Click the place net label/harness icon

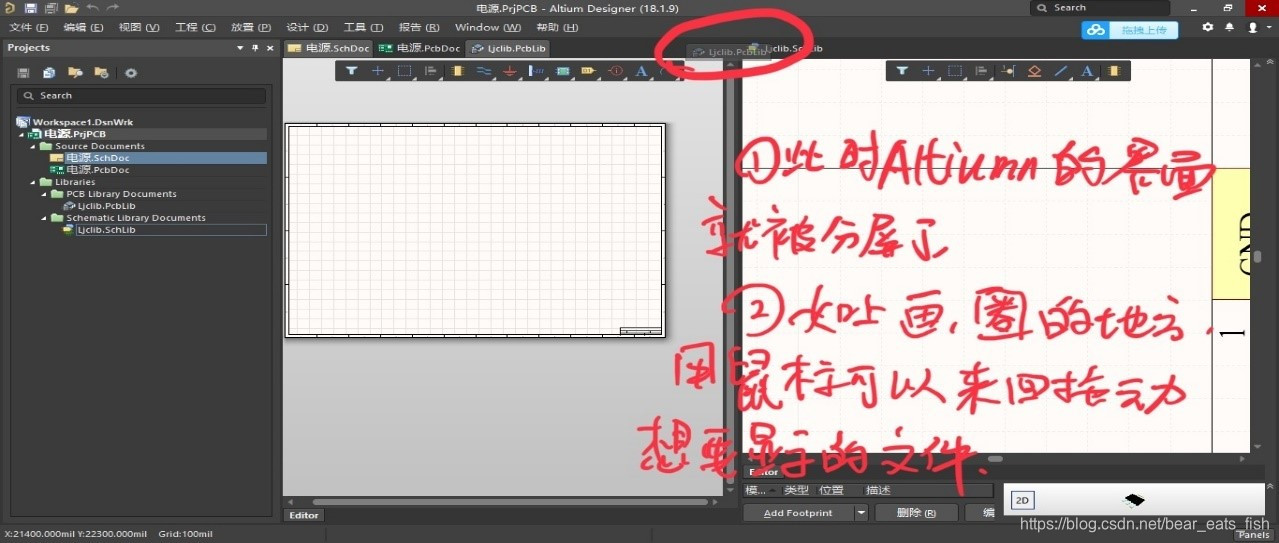(536, 71)
